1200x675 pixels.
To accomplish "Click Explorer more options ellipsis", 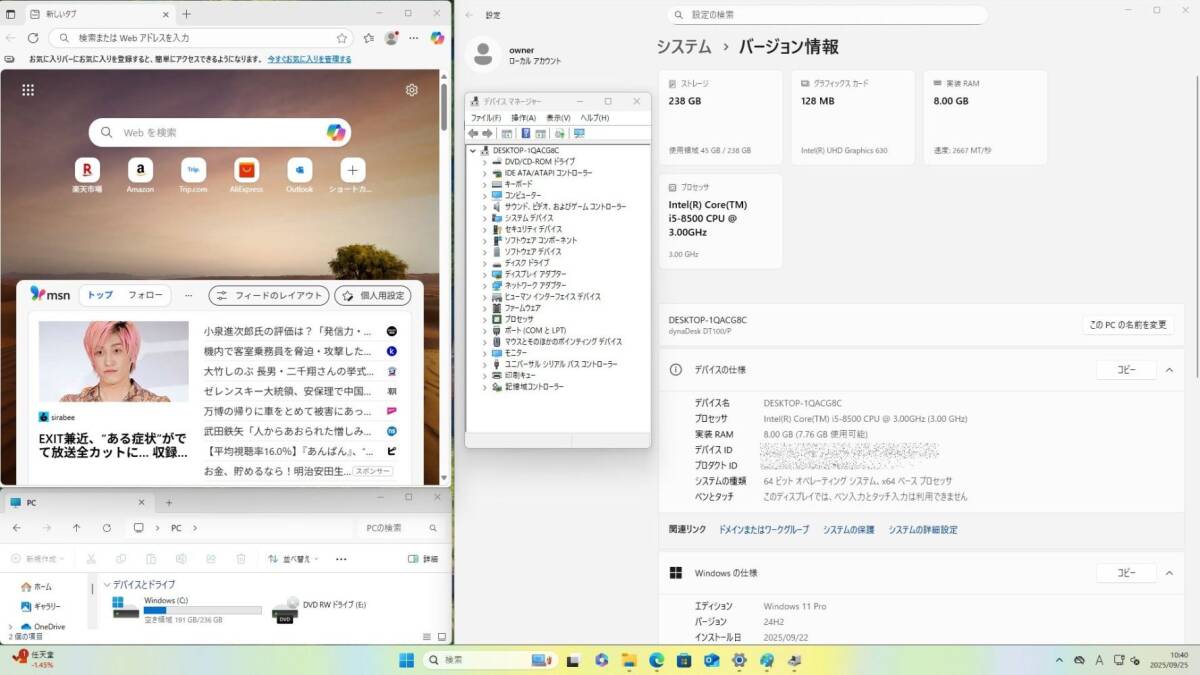I will pos(341,559).
